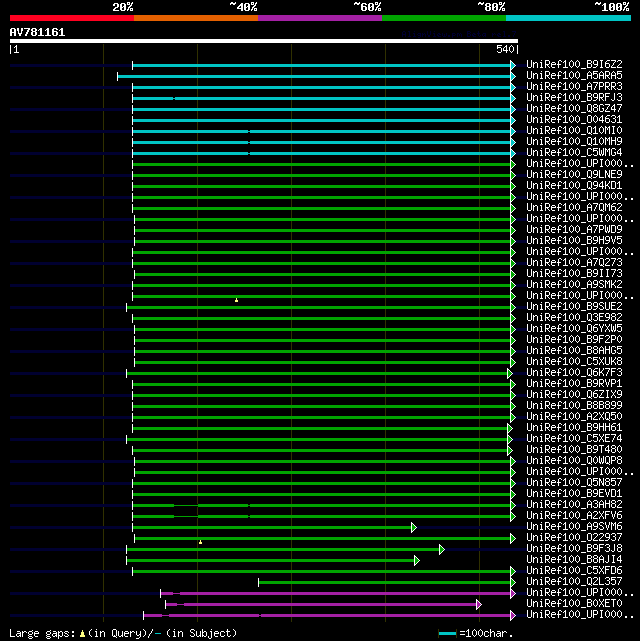Click the UniRef100_B9SUE2 label

[574, 307]
